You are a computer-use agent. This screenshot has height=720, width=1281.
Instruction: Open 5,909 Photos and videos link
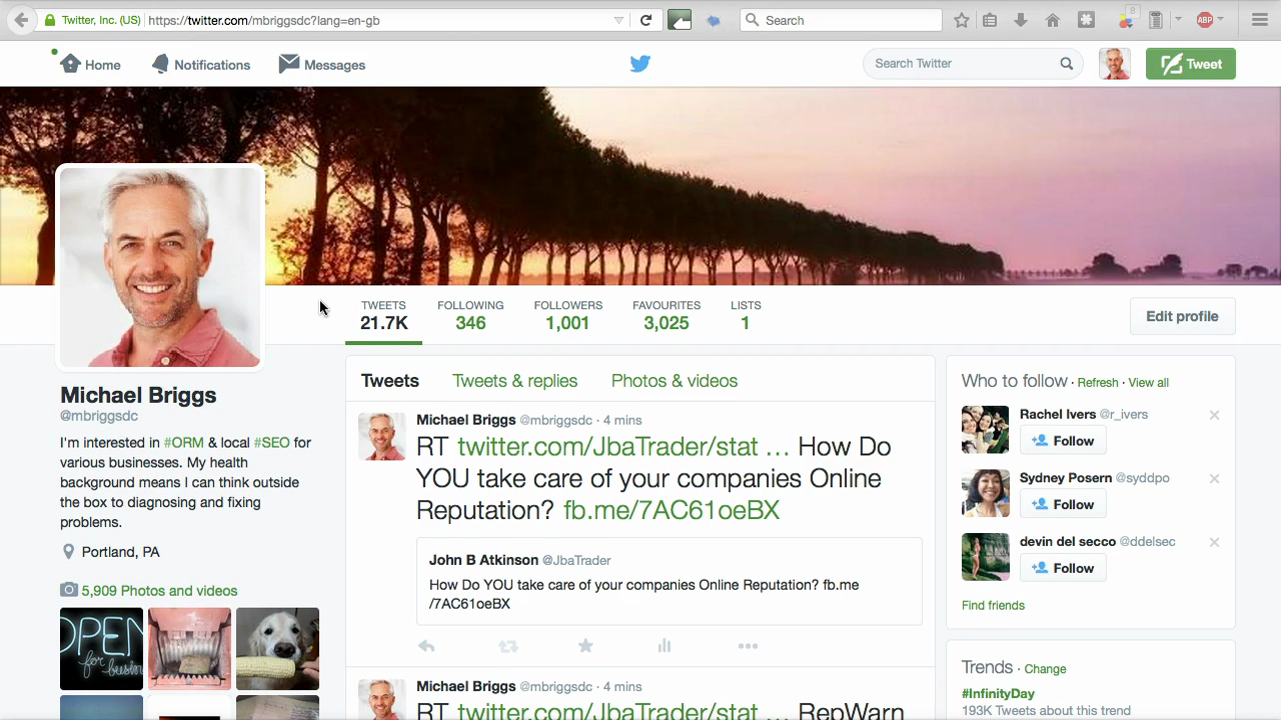click(x=149, y=590)
